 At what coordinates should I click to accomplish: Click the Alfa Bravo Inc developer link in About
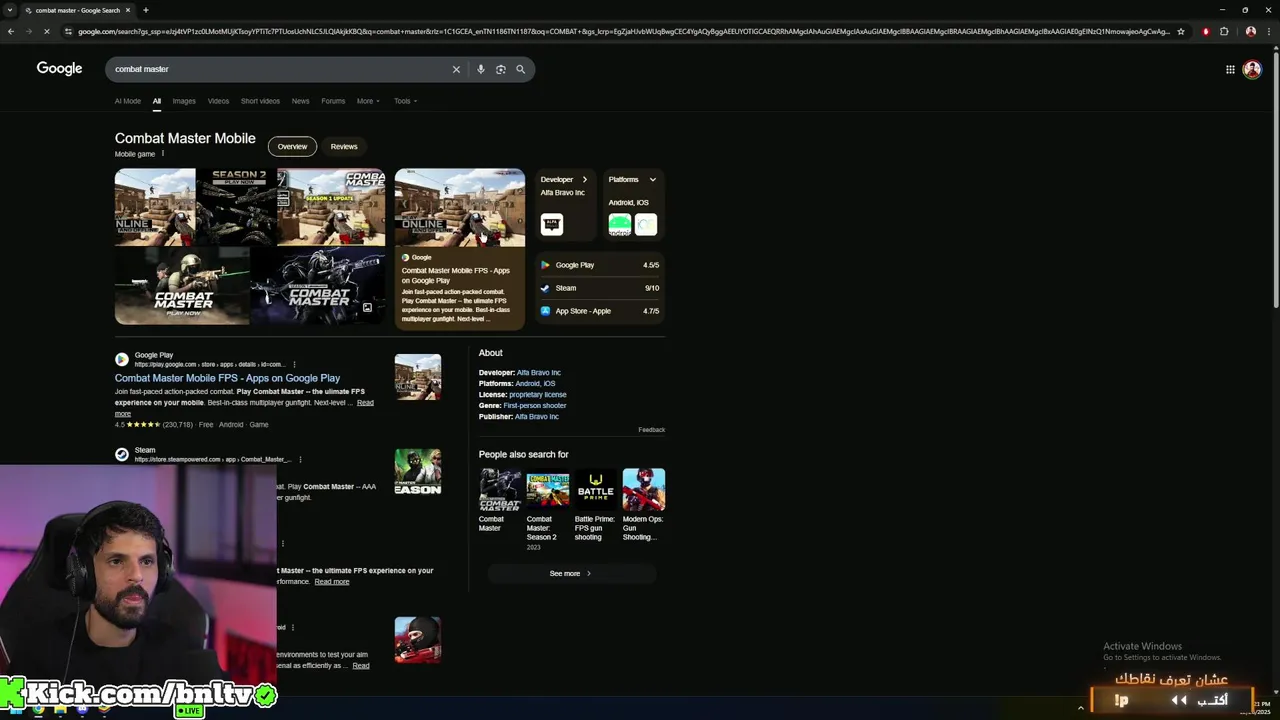(539, 373)
